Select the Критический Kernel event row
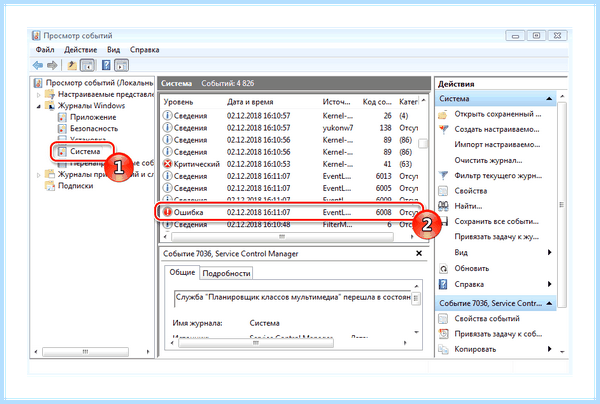 coord(290,164)
